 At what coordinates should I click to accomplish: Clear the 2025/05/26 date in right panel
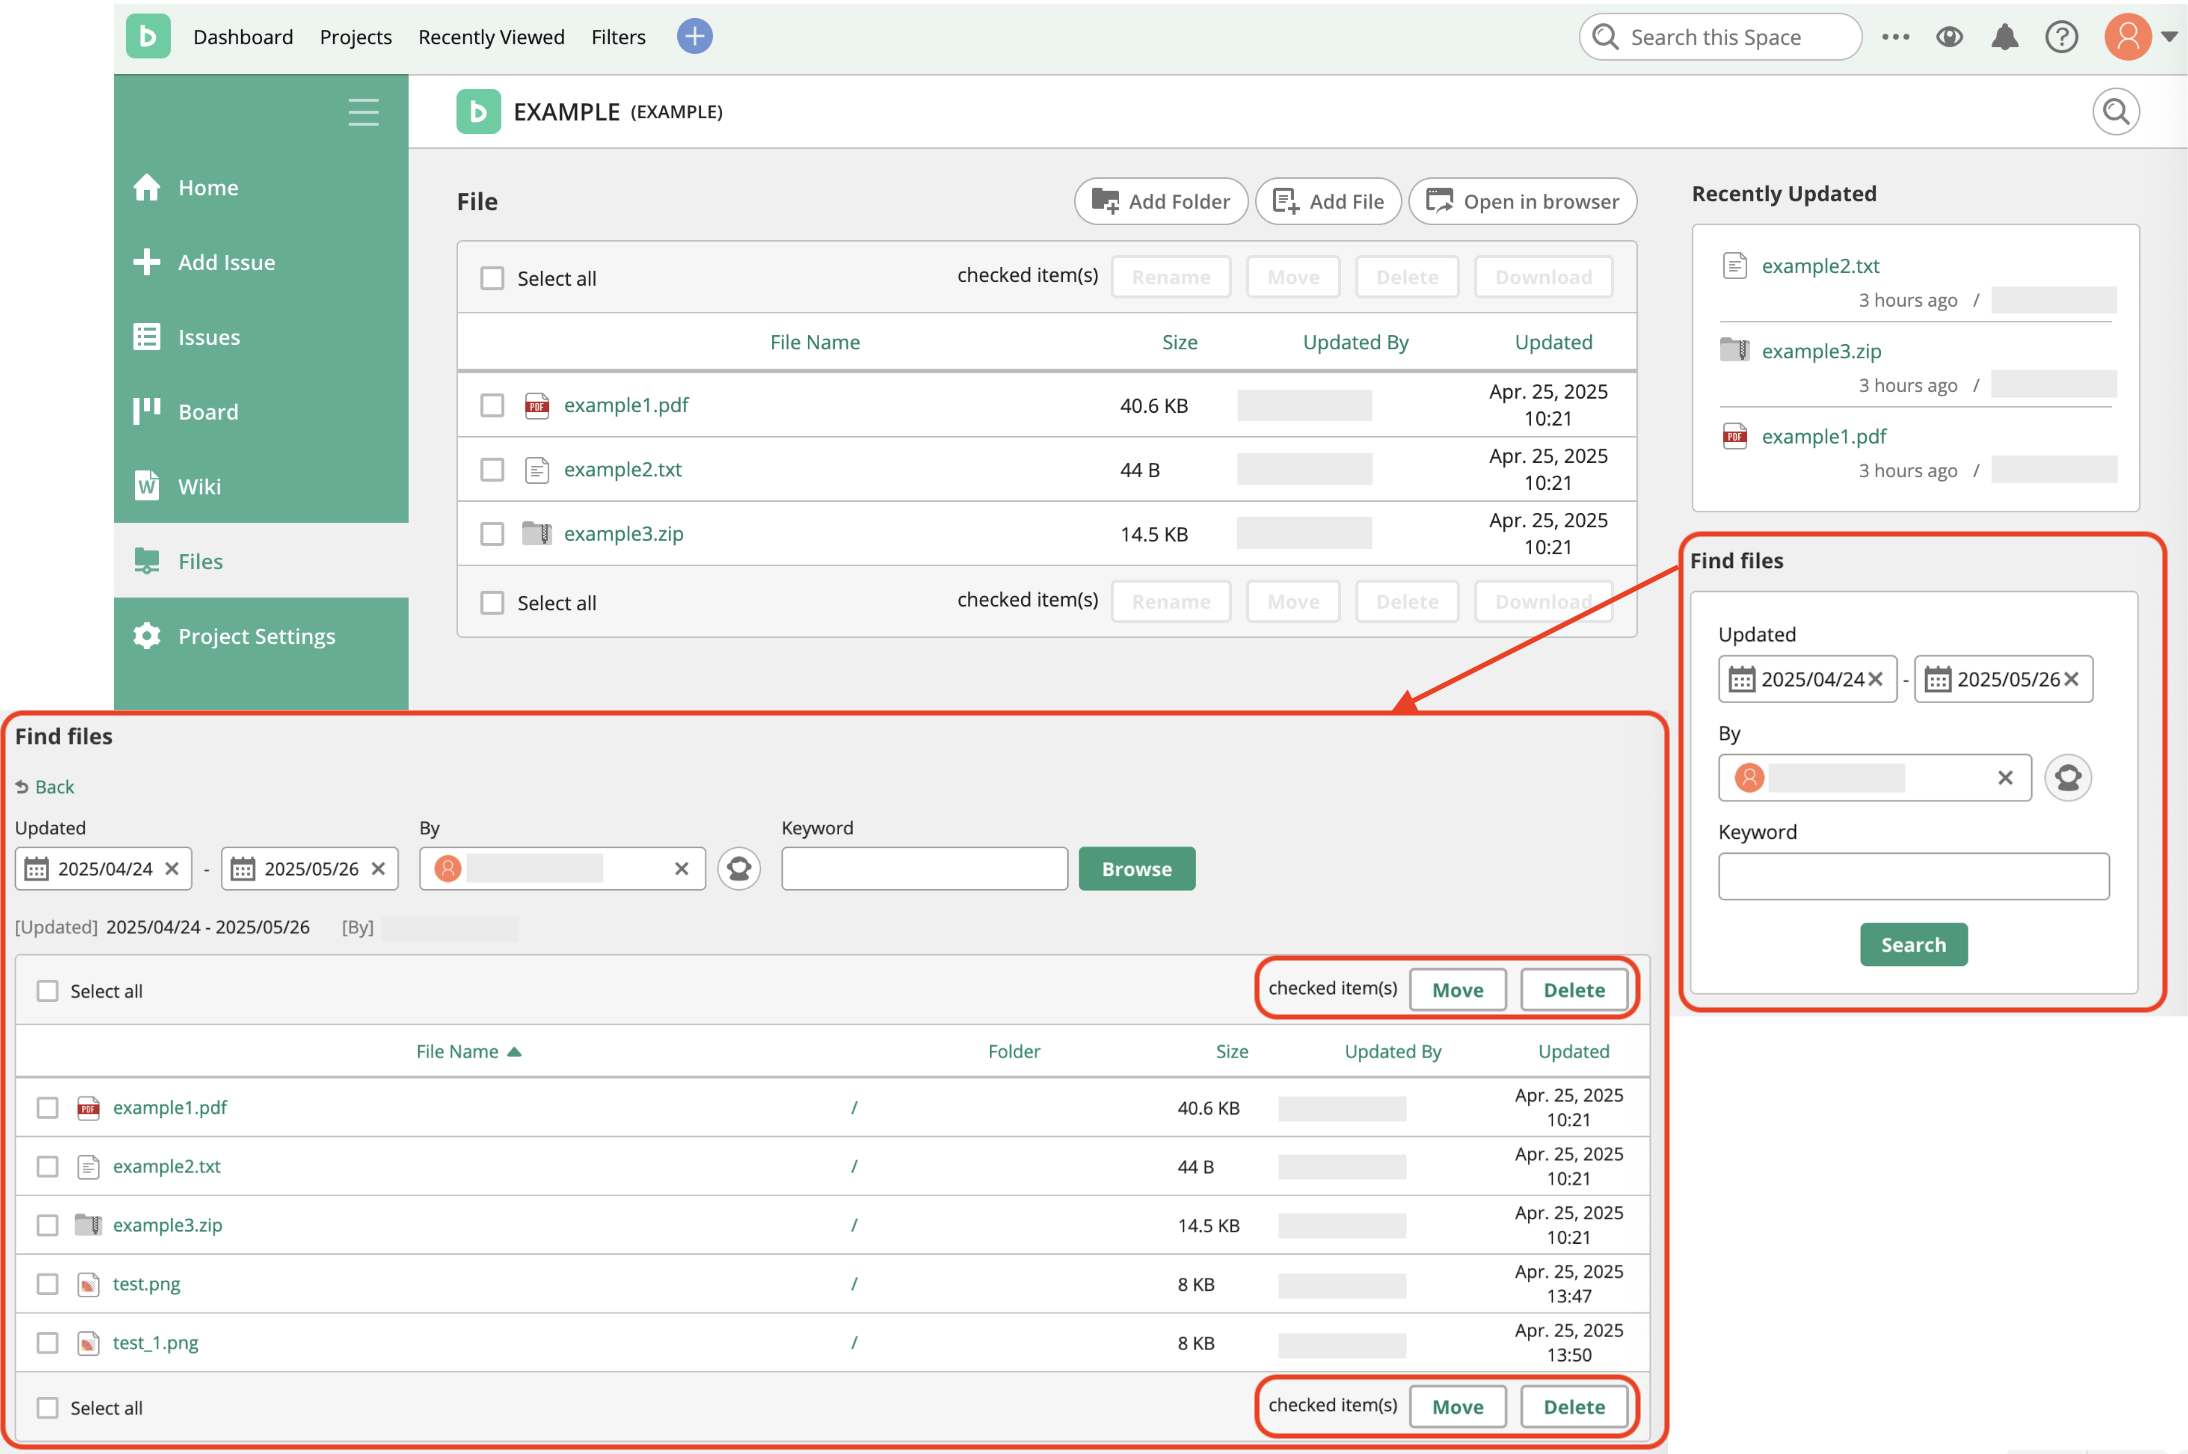[2071, 679]
